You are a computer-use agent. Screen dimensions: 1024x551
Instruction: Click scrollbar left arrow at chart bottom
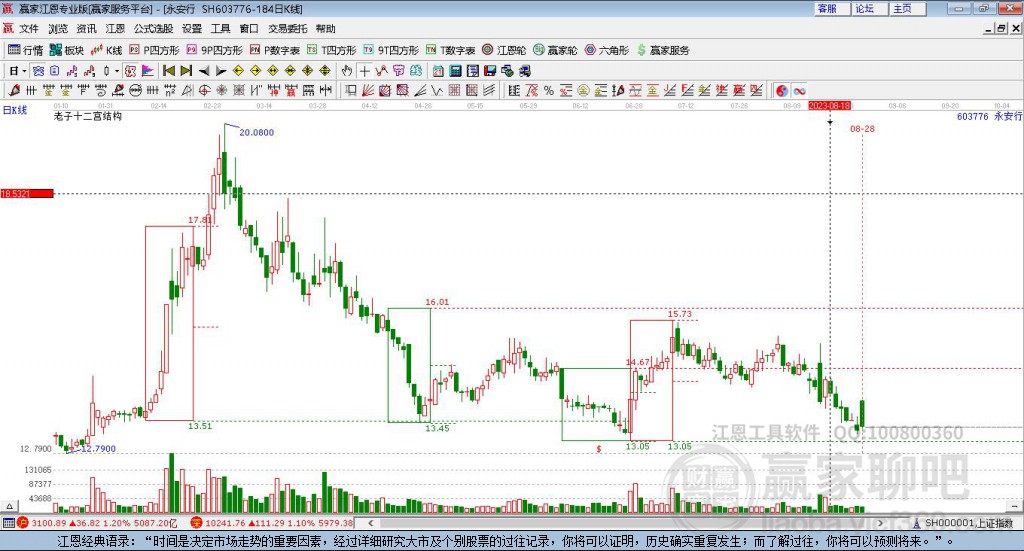(371, 522)
